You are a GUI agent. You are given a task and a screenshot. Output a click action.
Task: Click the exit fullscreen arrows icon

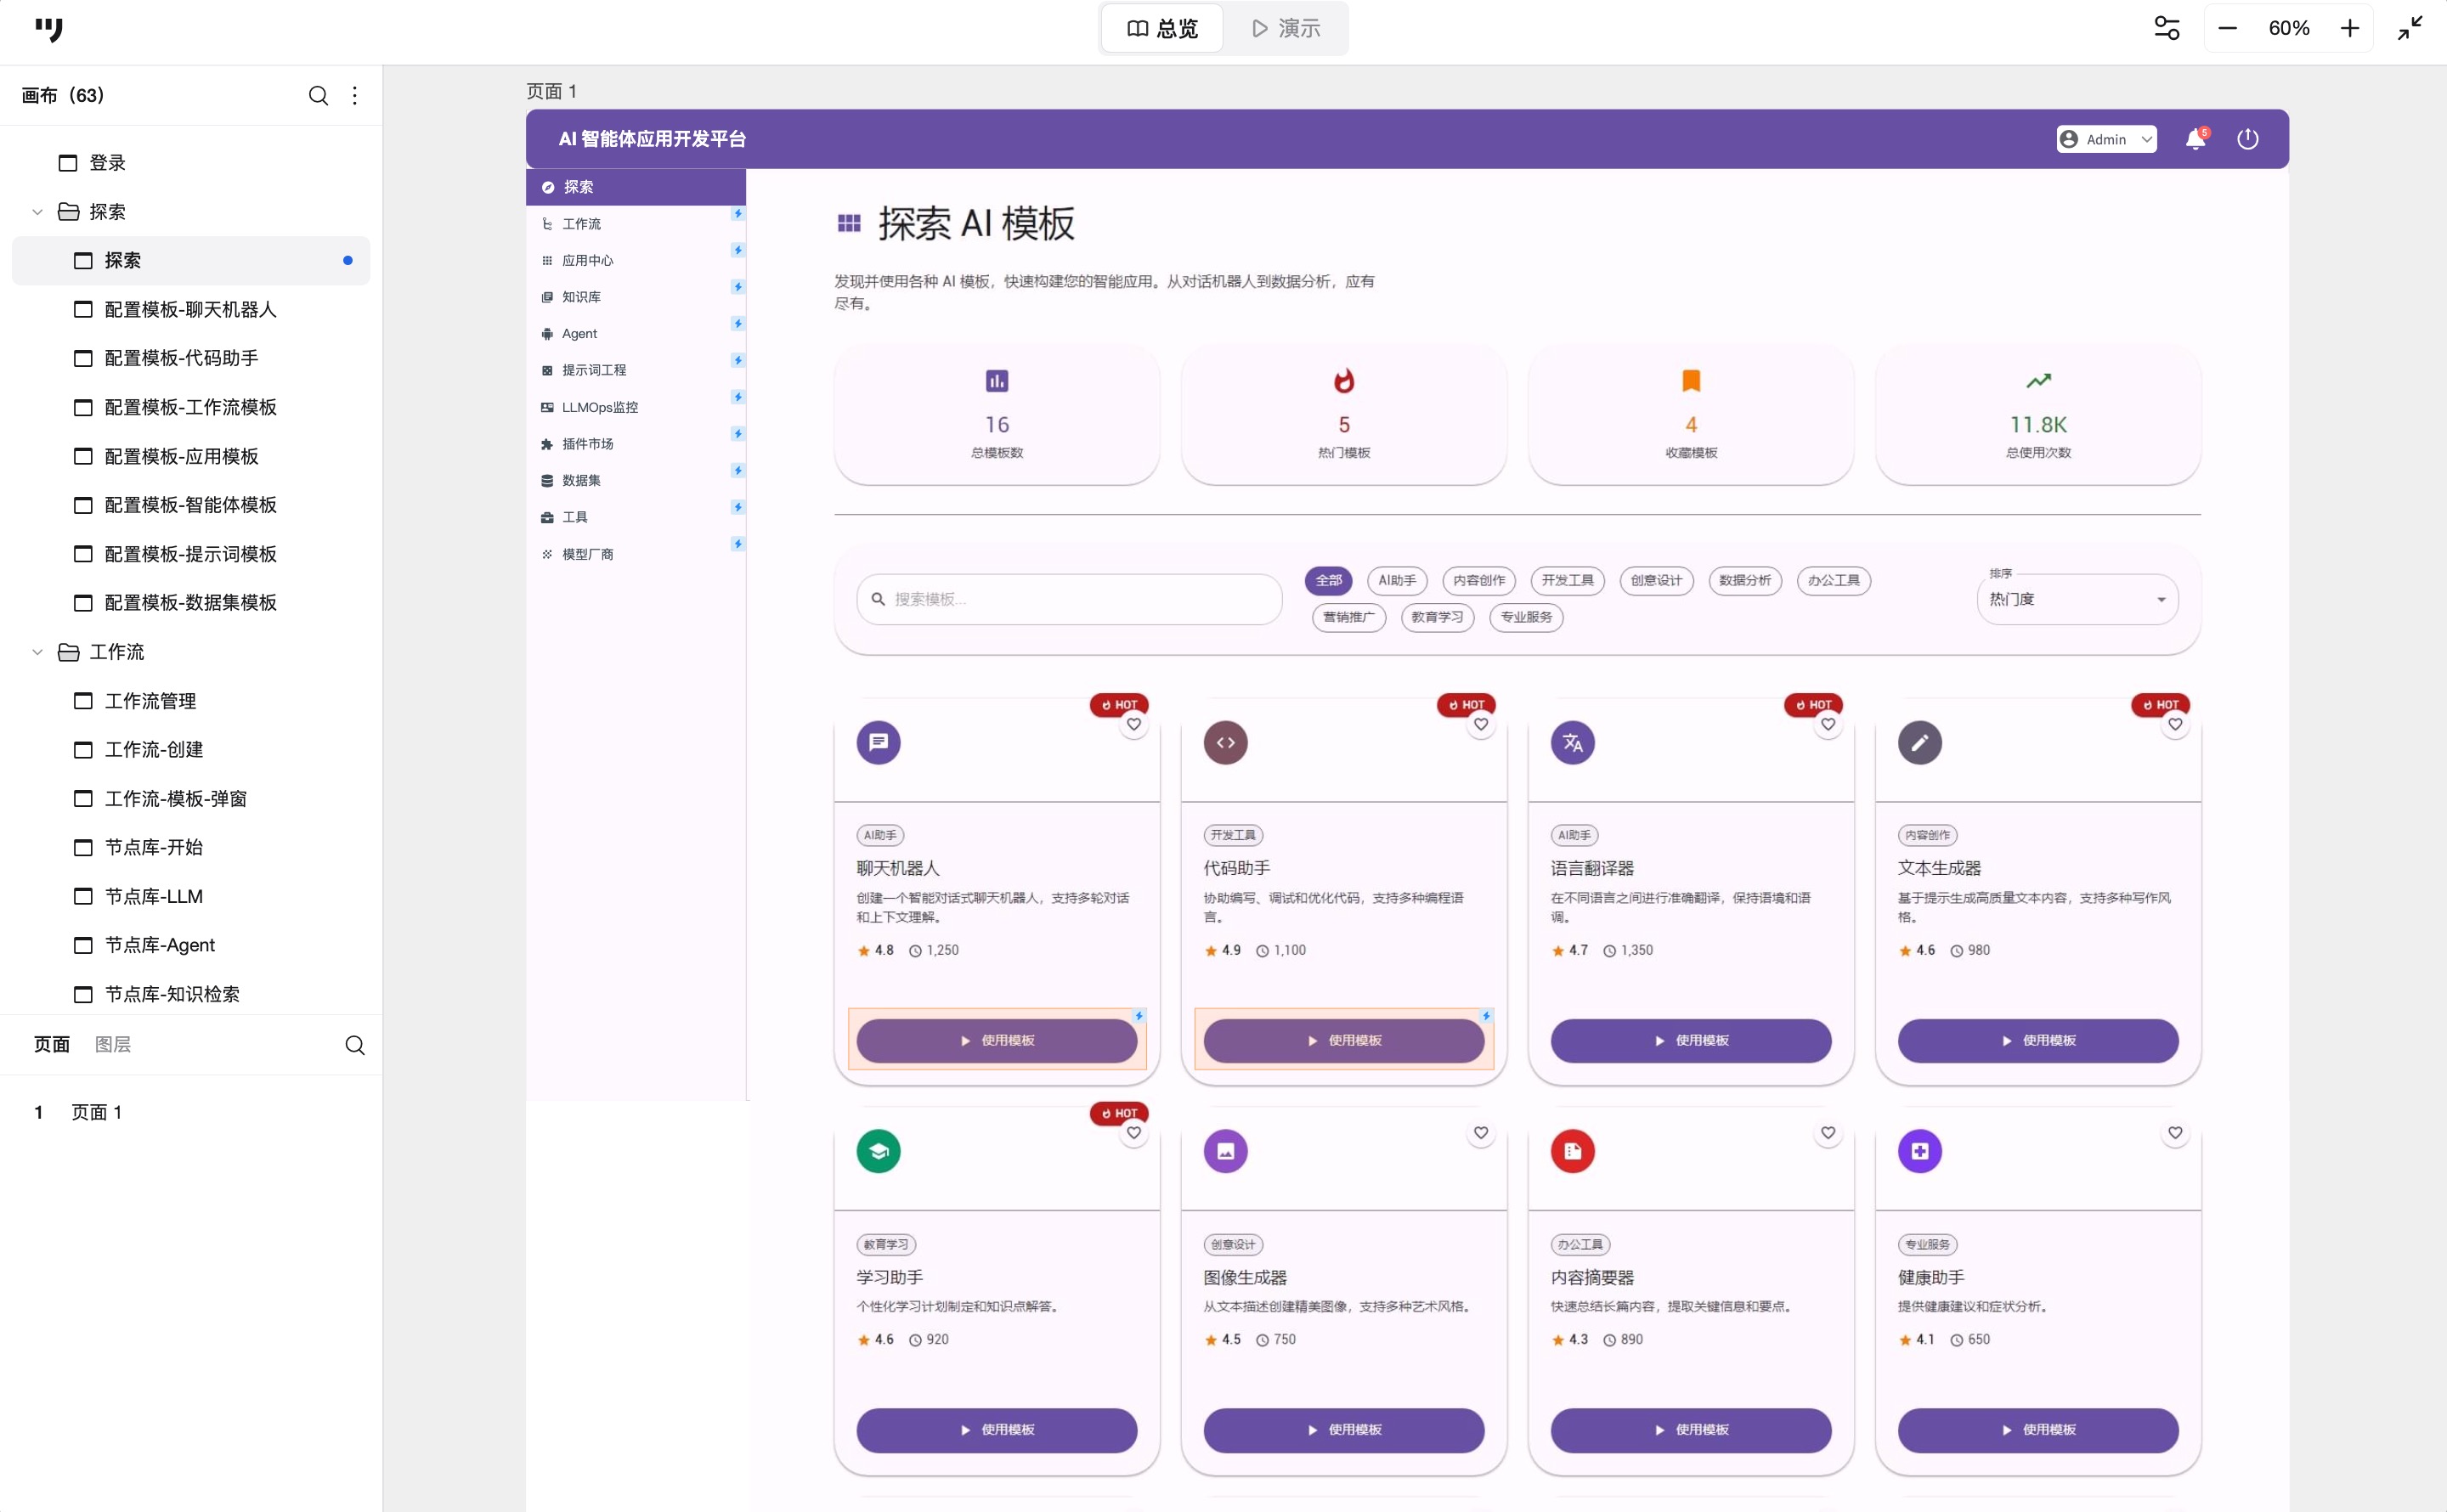(x=2410, y=28)
